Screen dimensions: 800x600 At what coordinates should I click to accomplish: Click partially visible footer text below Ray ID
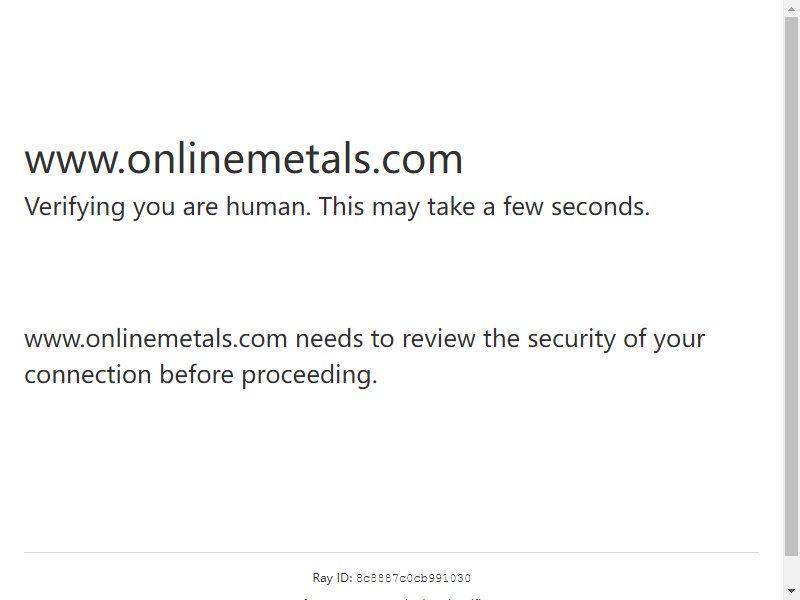pyautogui.click(x=391, y=597)
